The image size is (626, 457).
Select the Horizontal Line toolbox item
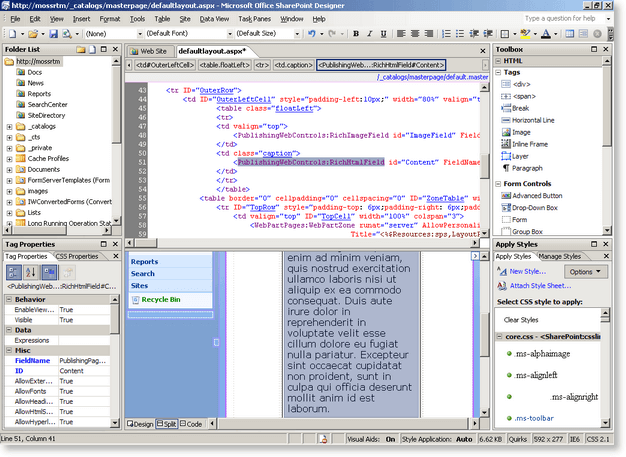coord(528,120)
